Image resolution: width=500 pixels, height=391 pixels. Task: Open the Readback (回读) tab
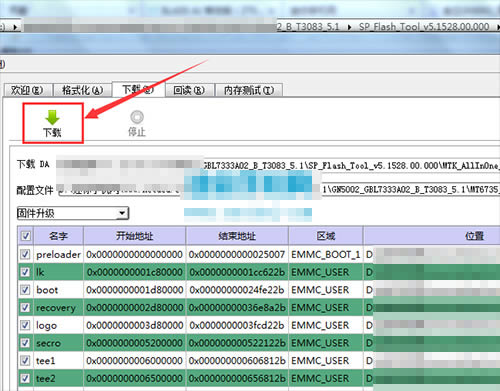(x=189, y=90)
